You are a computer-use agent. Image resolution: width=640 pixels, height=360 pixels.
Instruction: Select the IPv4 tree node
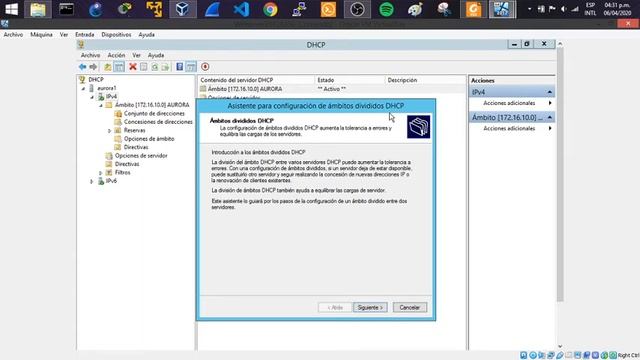(x=111, y=96)
